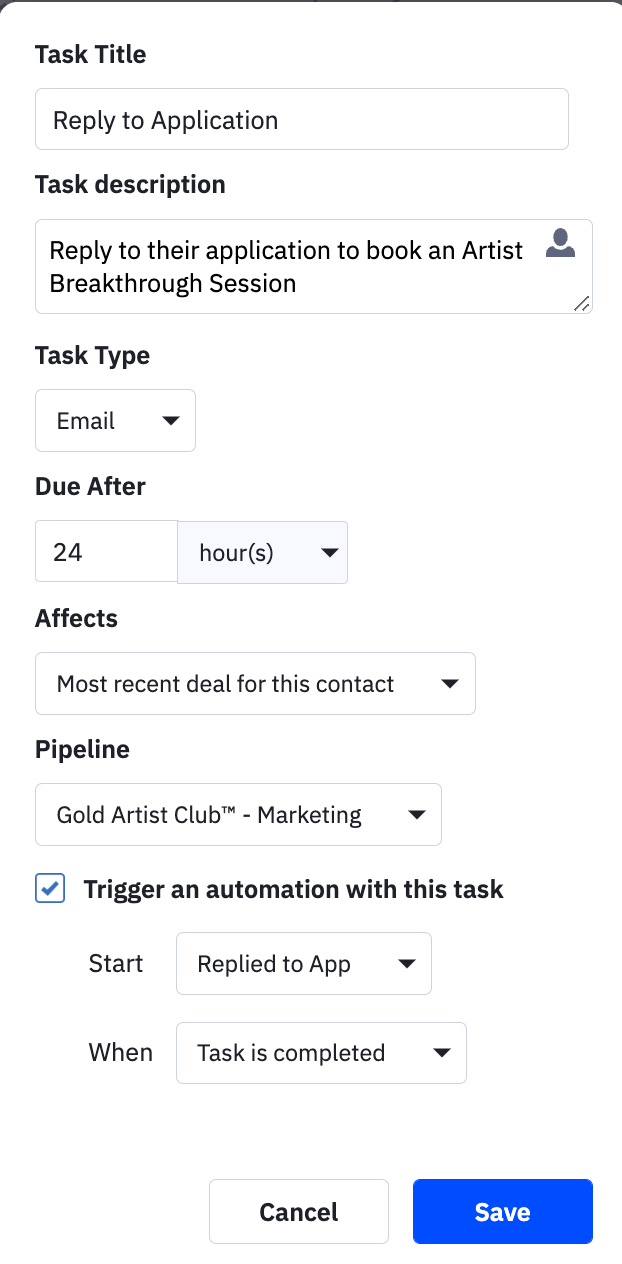Viewport: 622px width, 1264px height.
Task: Select the hour(s) time unit selector
Action: [x=262, y=552]
